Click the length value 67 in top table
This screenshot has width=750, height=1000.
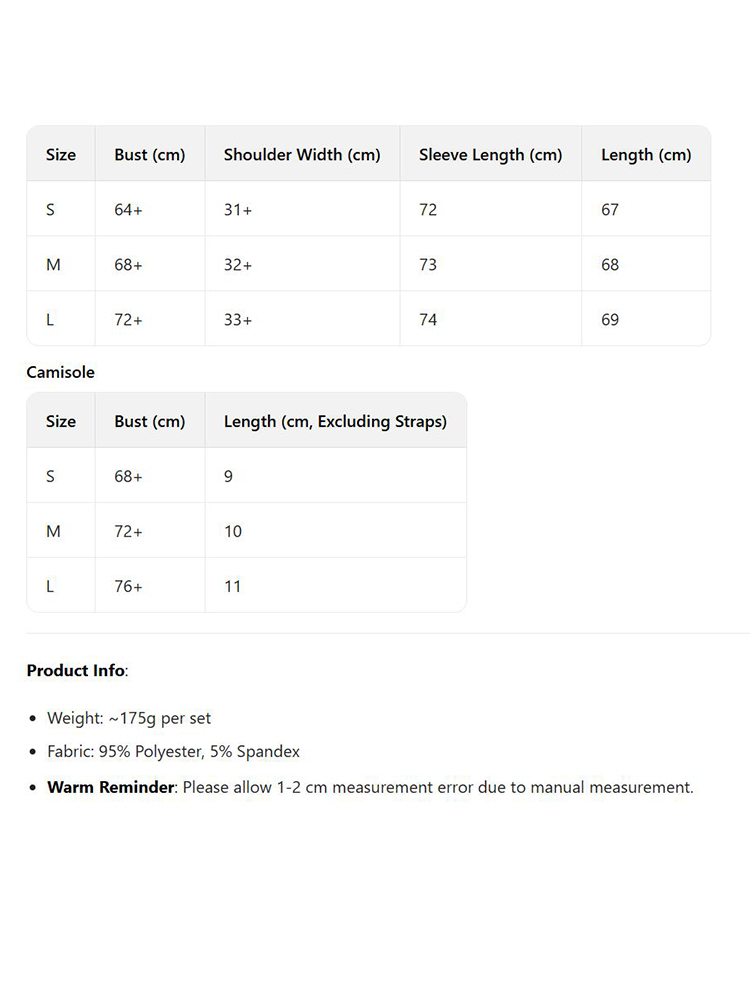click(610, 210)
